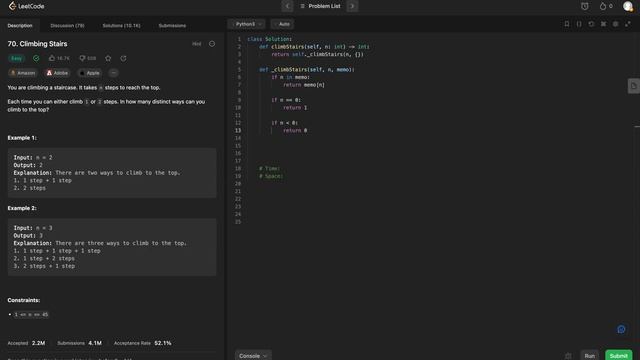
Task: Switch to the Submissions tab
Action: (x=172, y=25)
